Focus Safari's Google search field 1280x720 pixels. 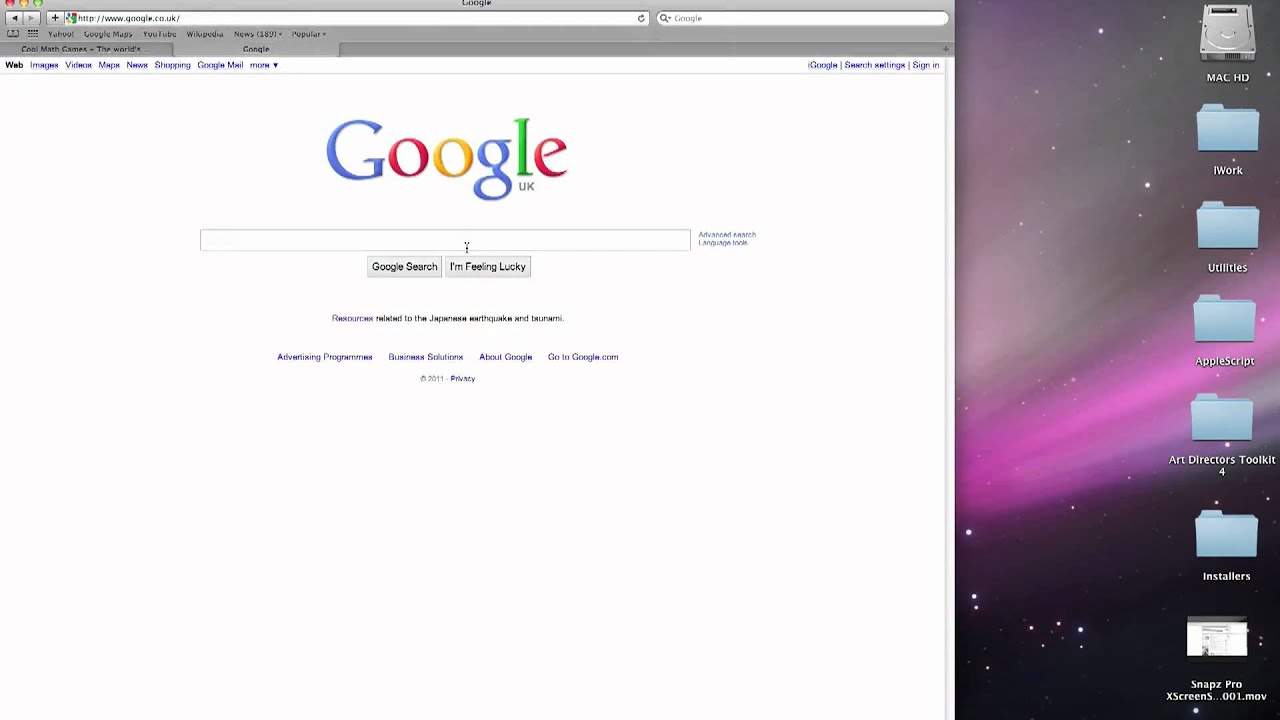pos(802,18)
